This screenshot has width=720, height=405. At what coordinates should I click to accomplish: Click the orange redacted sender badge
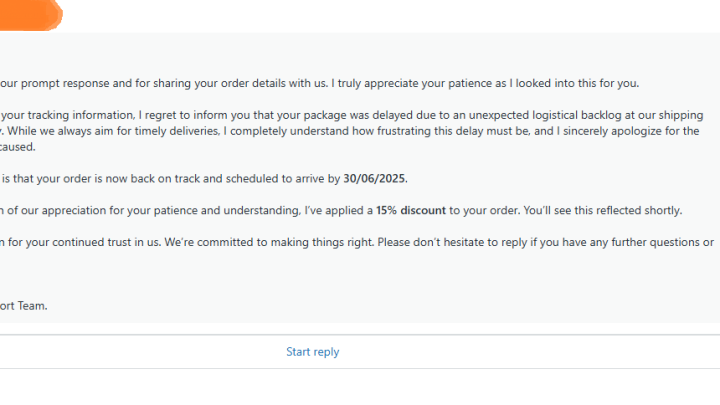tap(30, 14)
